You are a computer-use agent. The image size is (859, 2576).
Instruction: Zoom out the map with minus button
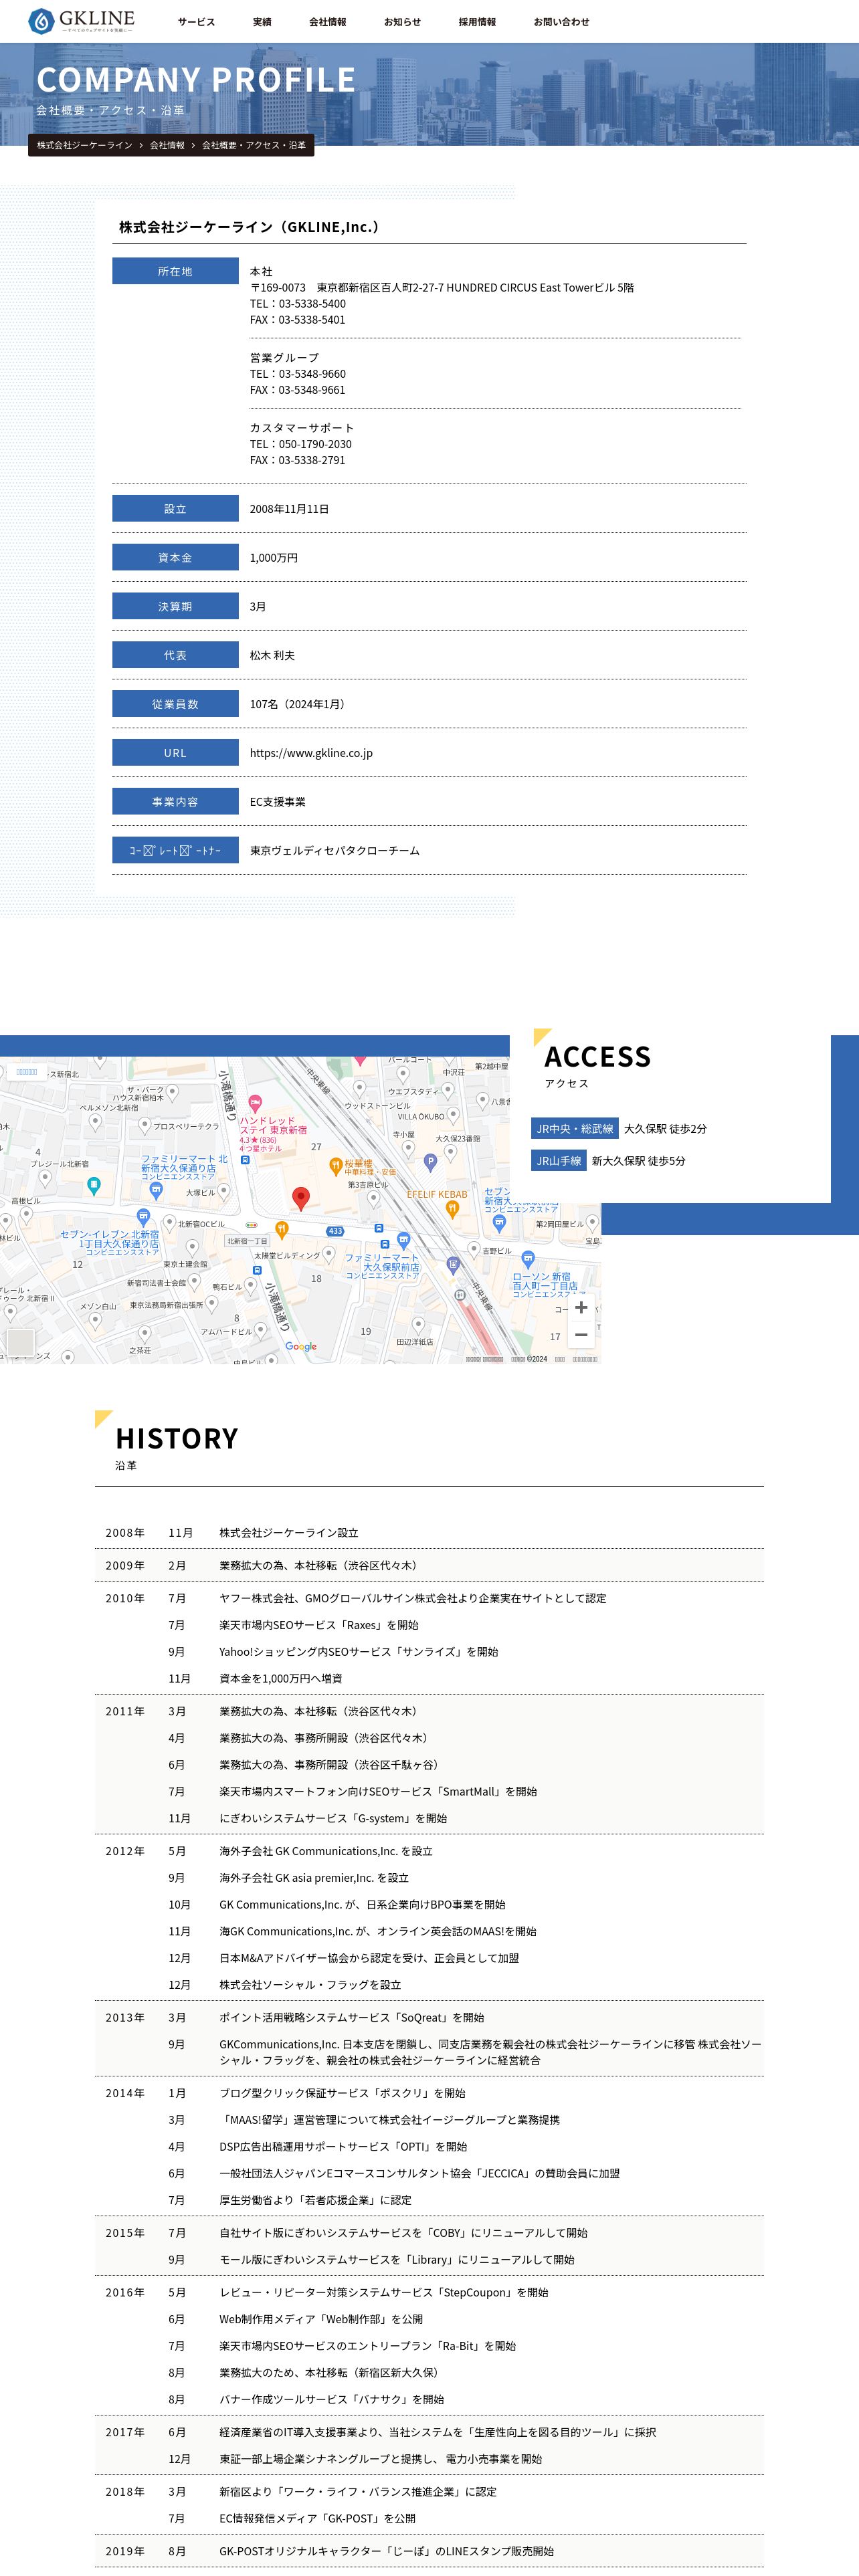581,1335
